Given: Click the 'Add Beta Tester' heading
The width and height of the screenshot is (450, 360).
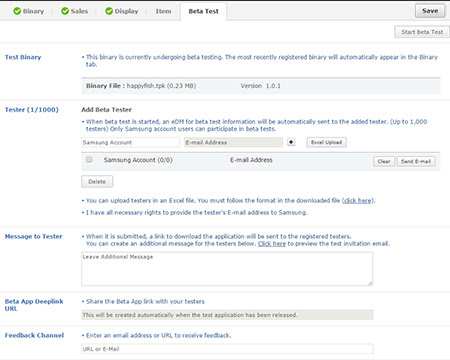Looking at the screenshot, I should coord(106,110).
